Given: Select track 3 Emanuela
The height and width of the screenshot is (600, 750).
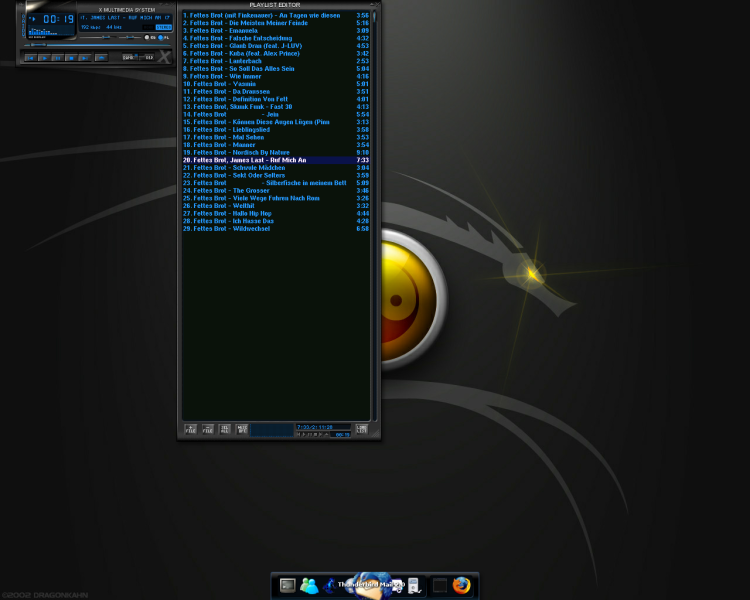Looking at the screenshot, I should [276, 31].
